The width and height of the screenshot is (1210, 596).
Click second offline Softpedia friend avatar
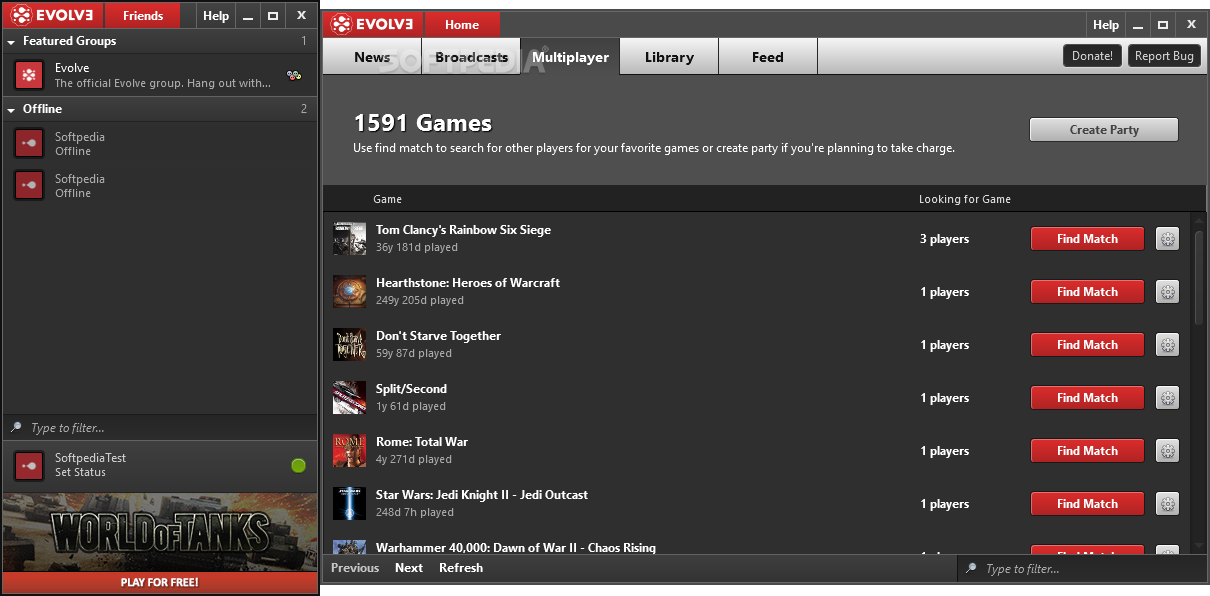[29, 185]
